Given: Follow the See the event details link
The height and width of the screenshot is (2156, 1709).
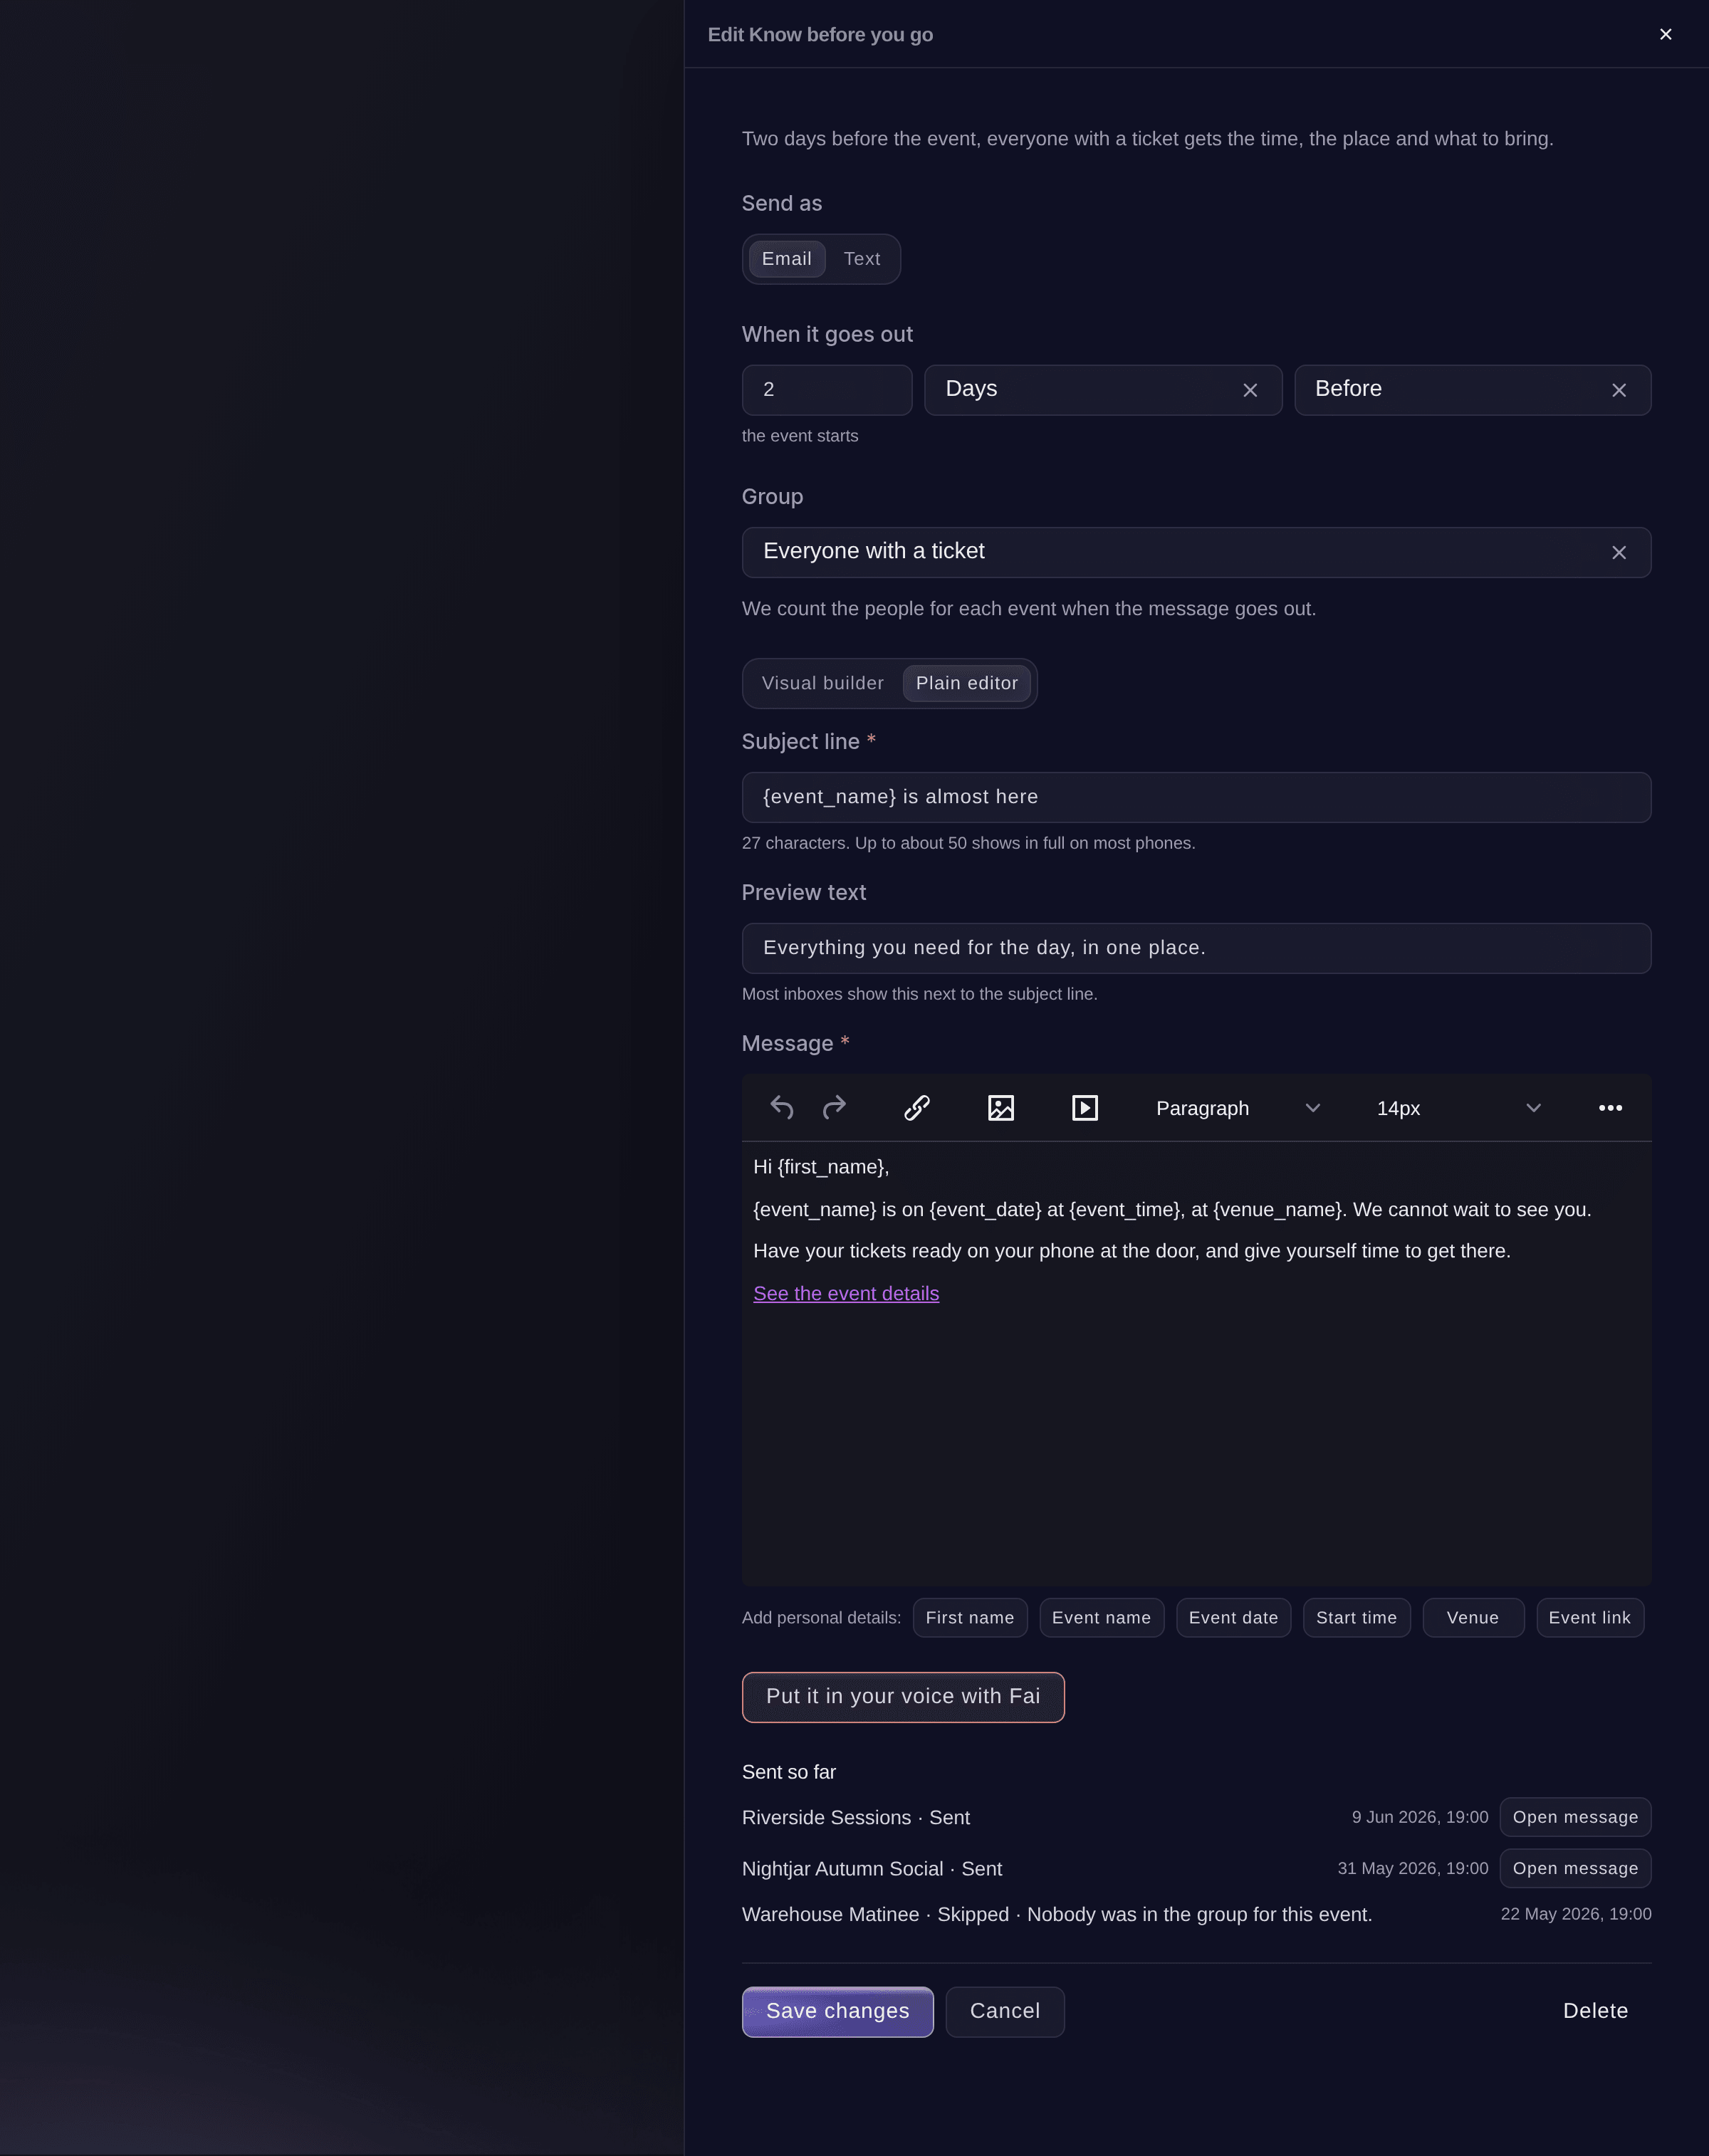Looking at the screenshot, I should pyautogui.click(x=846, y=1293).
